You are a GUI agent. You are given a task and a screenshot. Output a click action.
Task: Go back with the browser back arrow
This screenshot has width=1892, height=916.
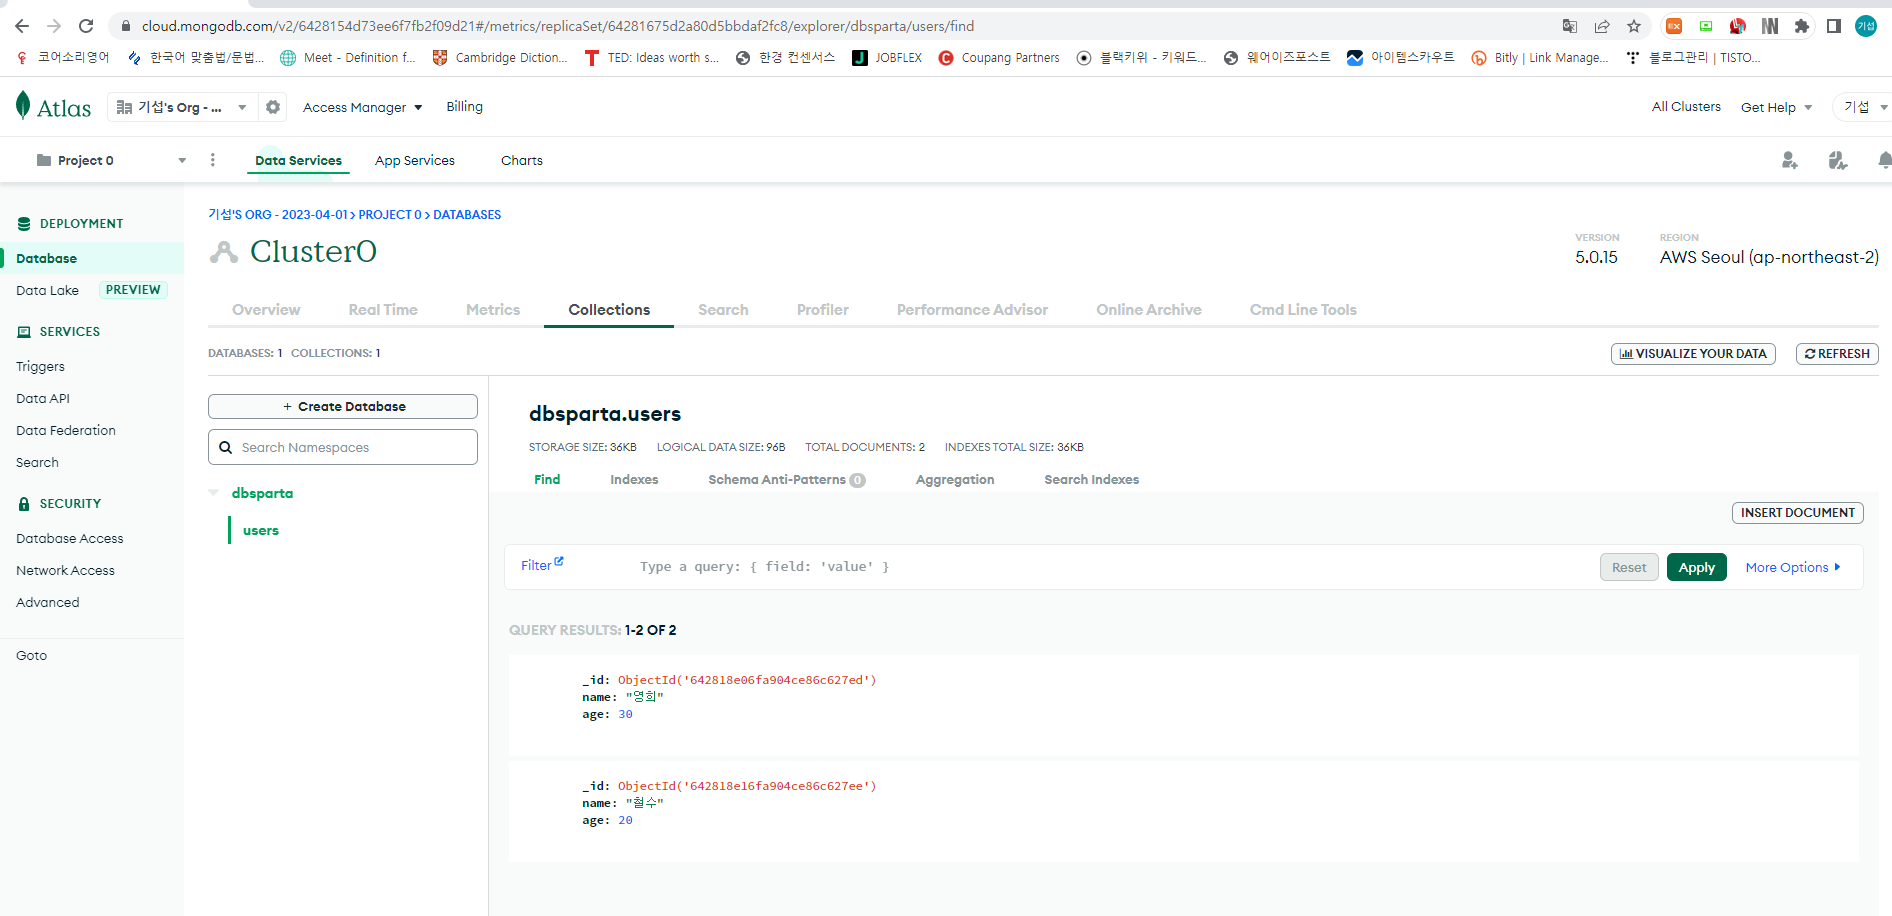tap(22, 26)
